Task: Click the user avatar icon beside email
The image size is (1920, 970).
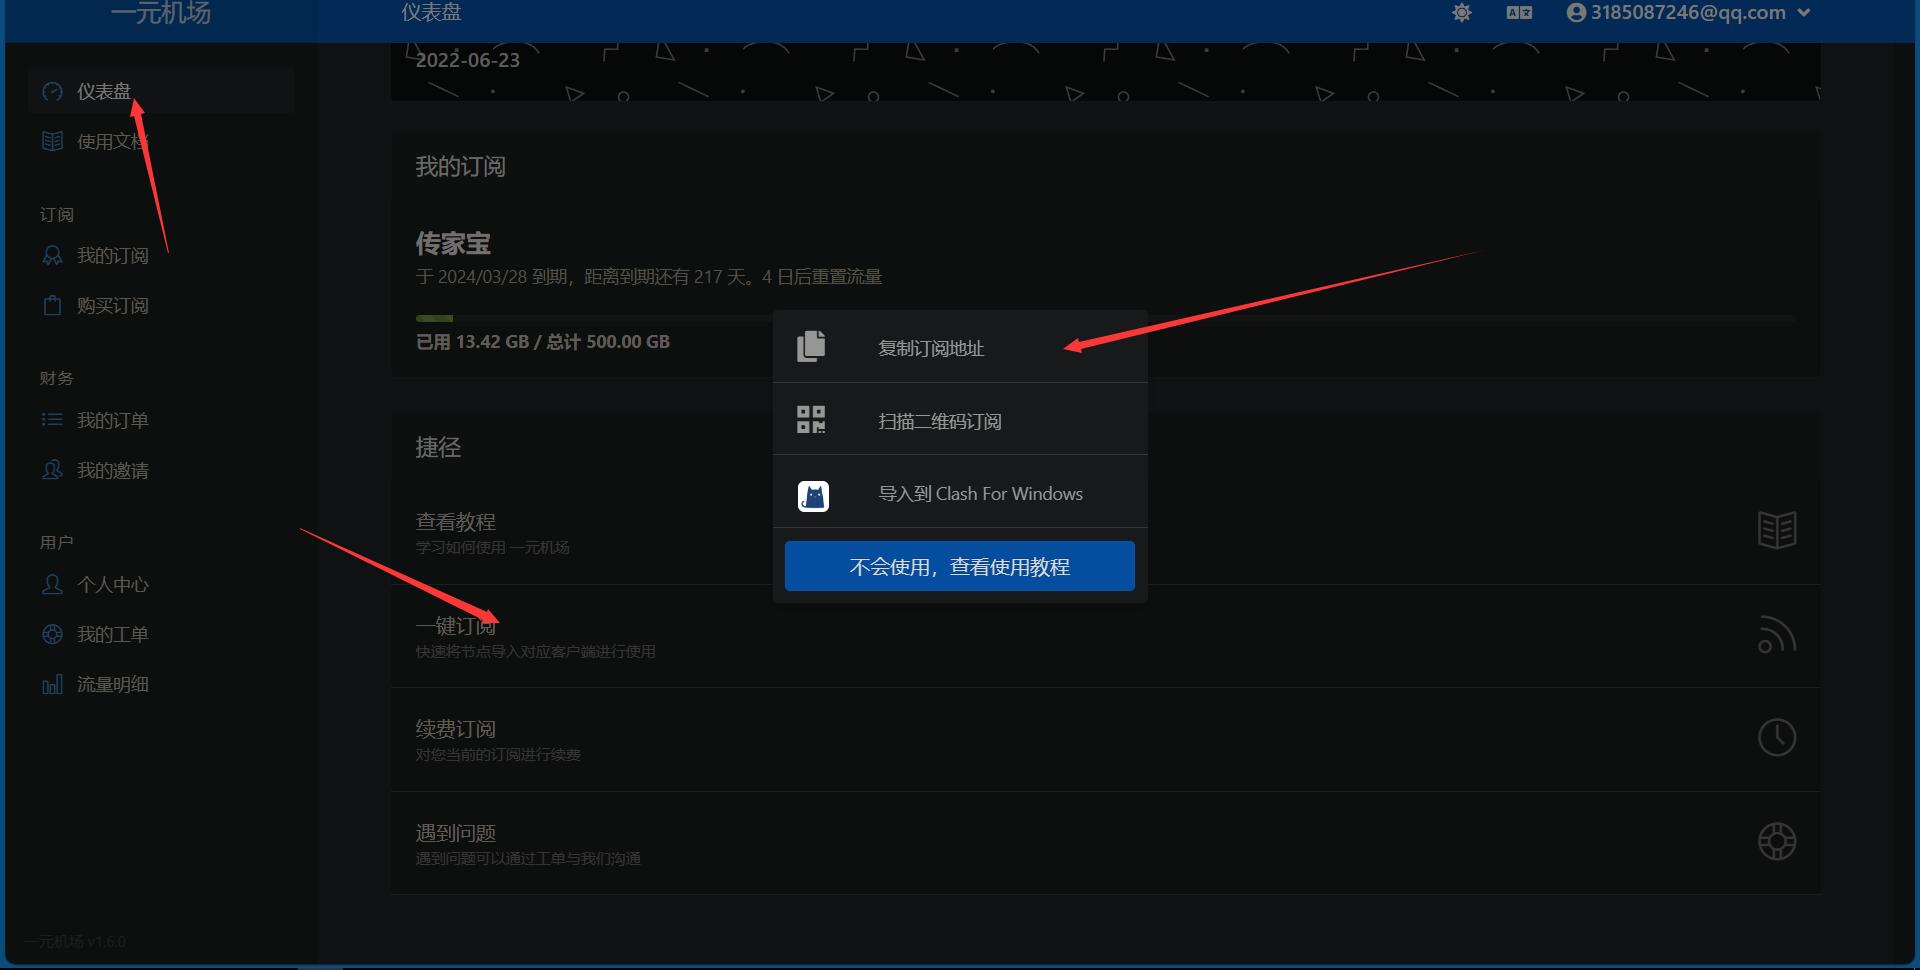Action: tap(1576, 13)
